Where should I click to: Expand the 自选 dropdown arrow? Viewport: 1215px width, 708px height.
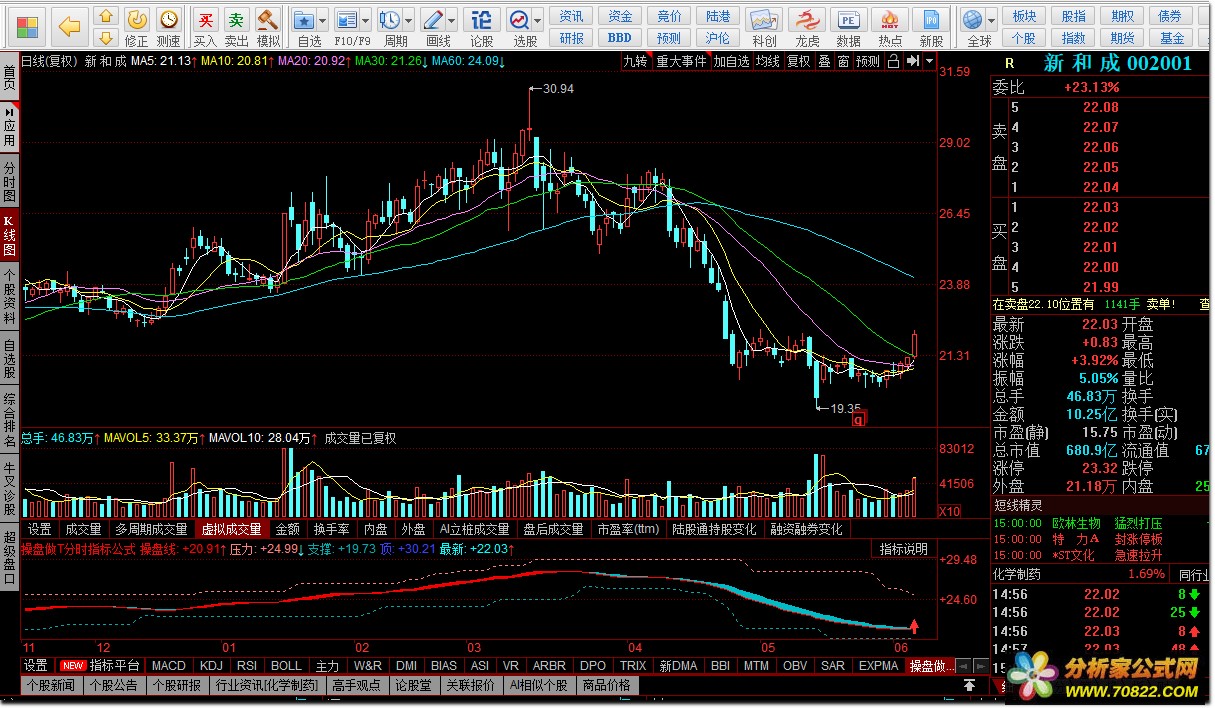324,20
